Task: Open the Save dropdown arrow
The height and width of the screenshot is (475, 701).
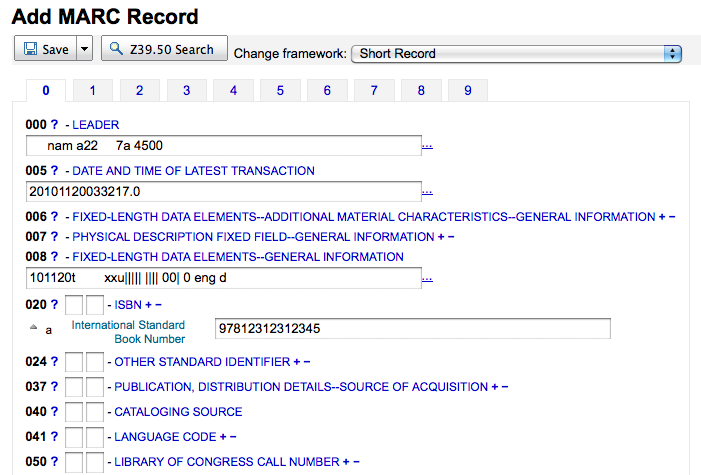Action: coord(84,49)
